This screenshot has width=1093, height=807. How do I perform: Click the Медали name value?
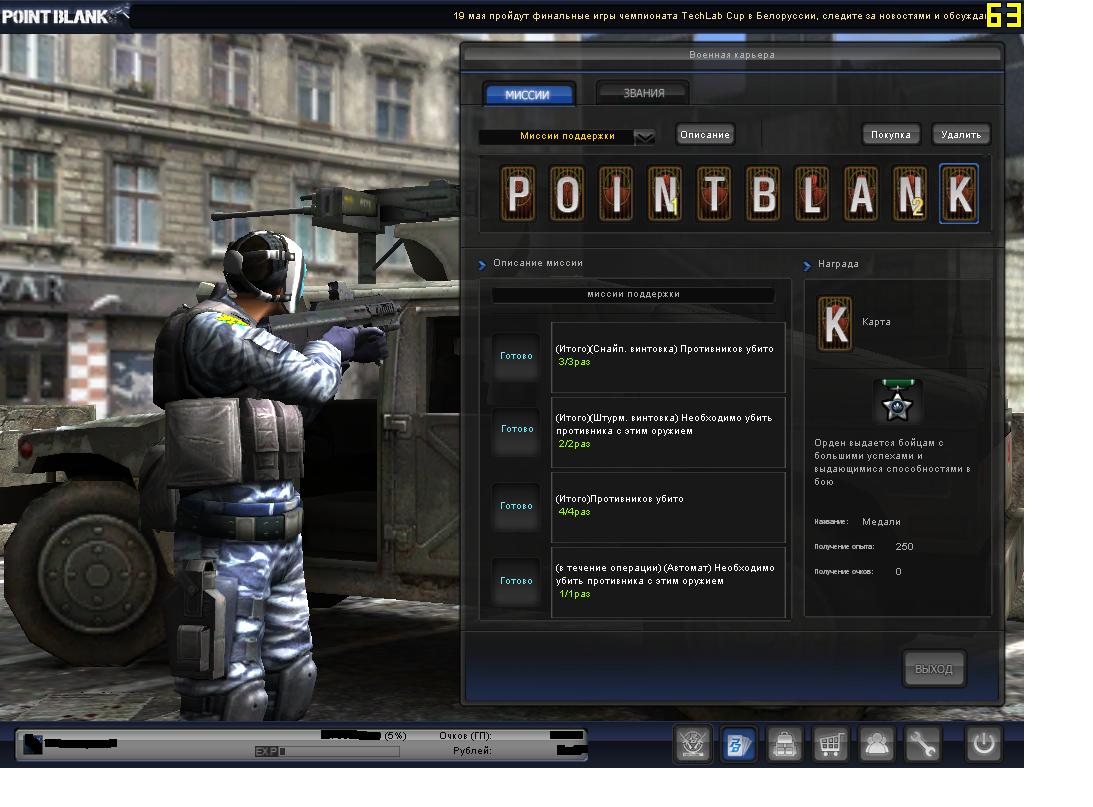pos(881,521)
